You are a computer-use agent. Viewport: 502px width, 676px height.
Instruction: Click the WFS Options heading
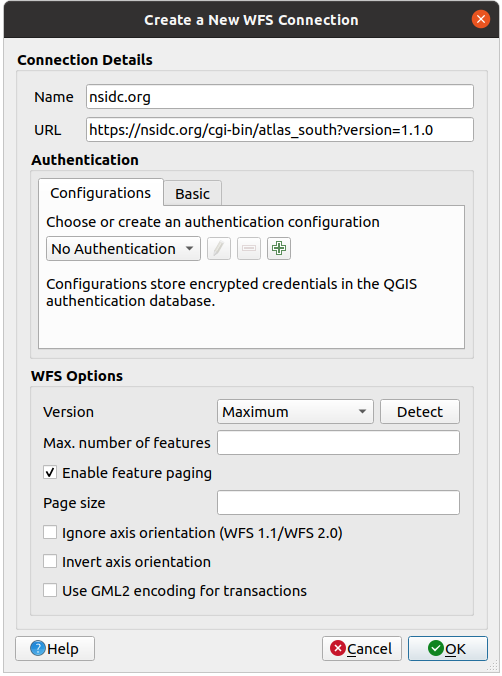(x=77, y=376)
